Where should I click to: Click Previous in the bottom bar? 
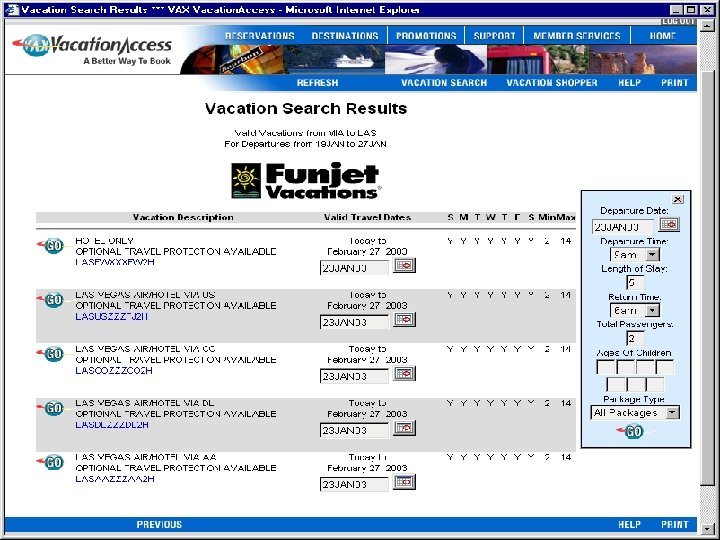tap(159, 524)
